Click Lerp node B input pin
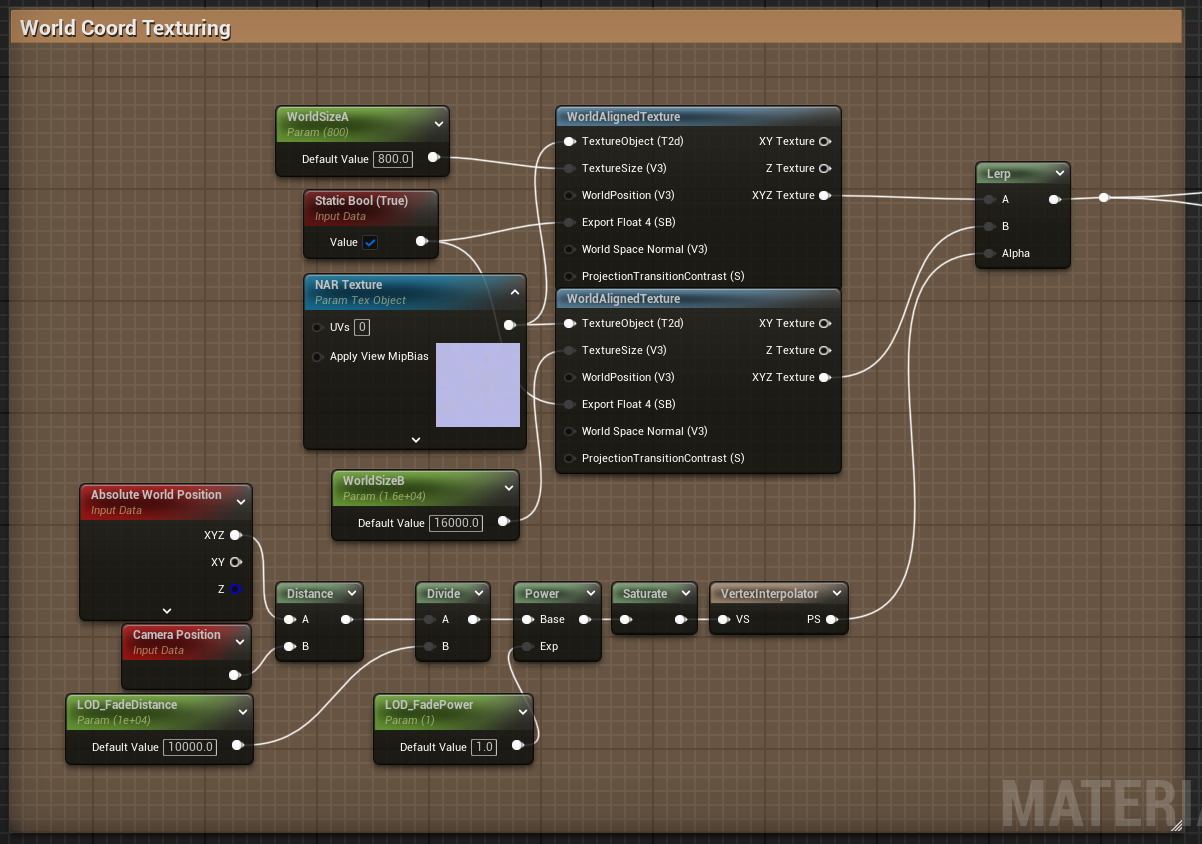The width and height of the screenshot is (1202, 844). point(988,226)
